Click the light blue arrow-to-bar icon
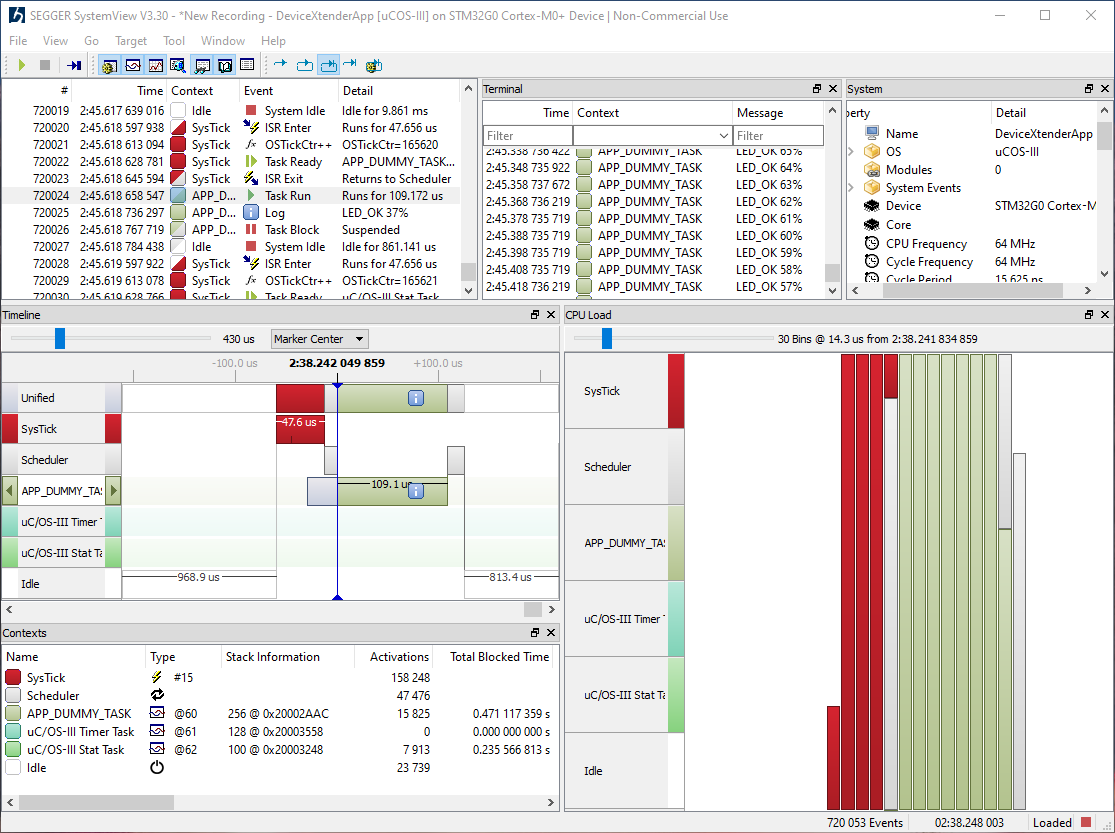This screenshot has width=1115, height=833. [350, 65]
